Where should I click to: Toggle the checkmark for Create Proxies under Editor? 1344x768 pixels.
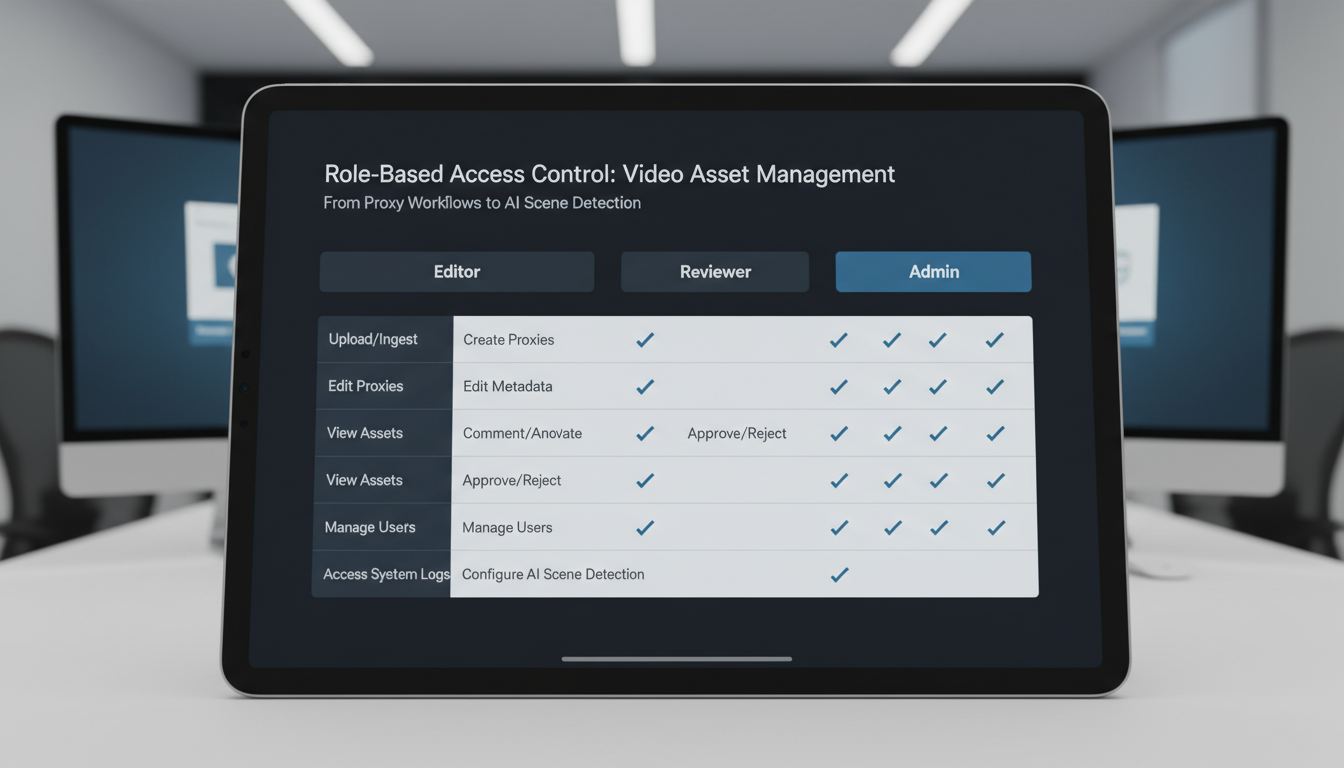point(645,339)
